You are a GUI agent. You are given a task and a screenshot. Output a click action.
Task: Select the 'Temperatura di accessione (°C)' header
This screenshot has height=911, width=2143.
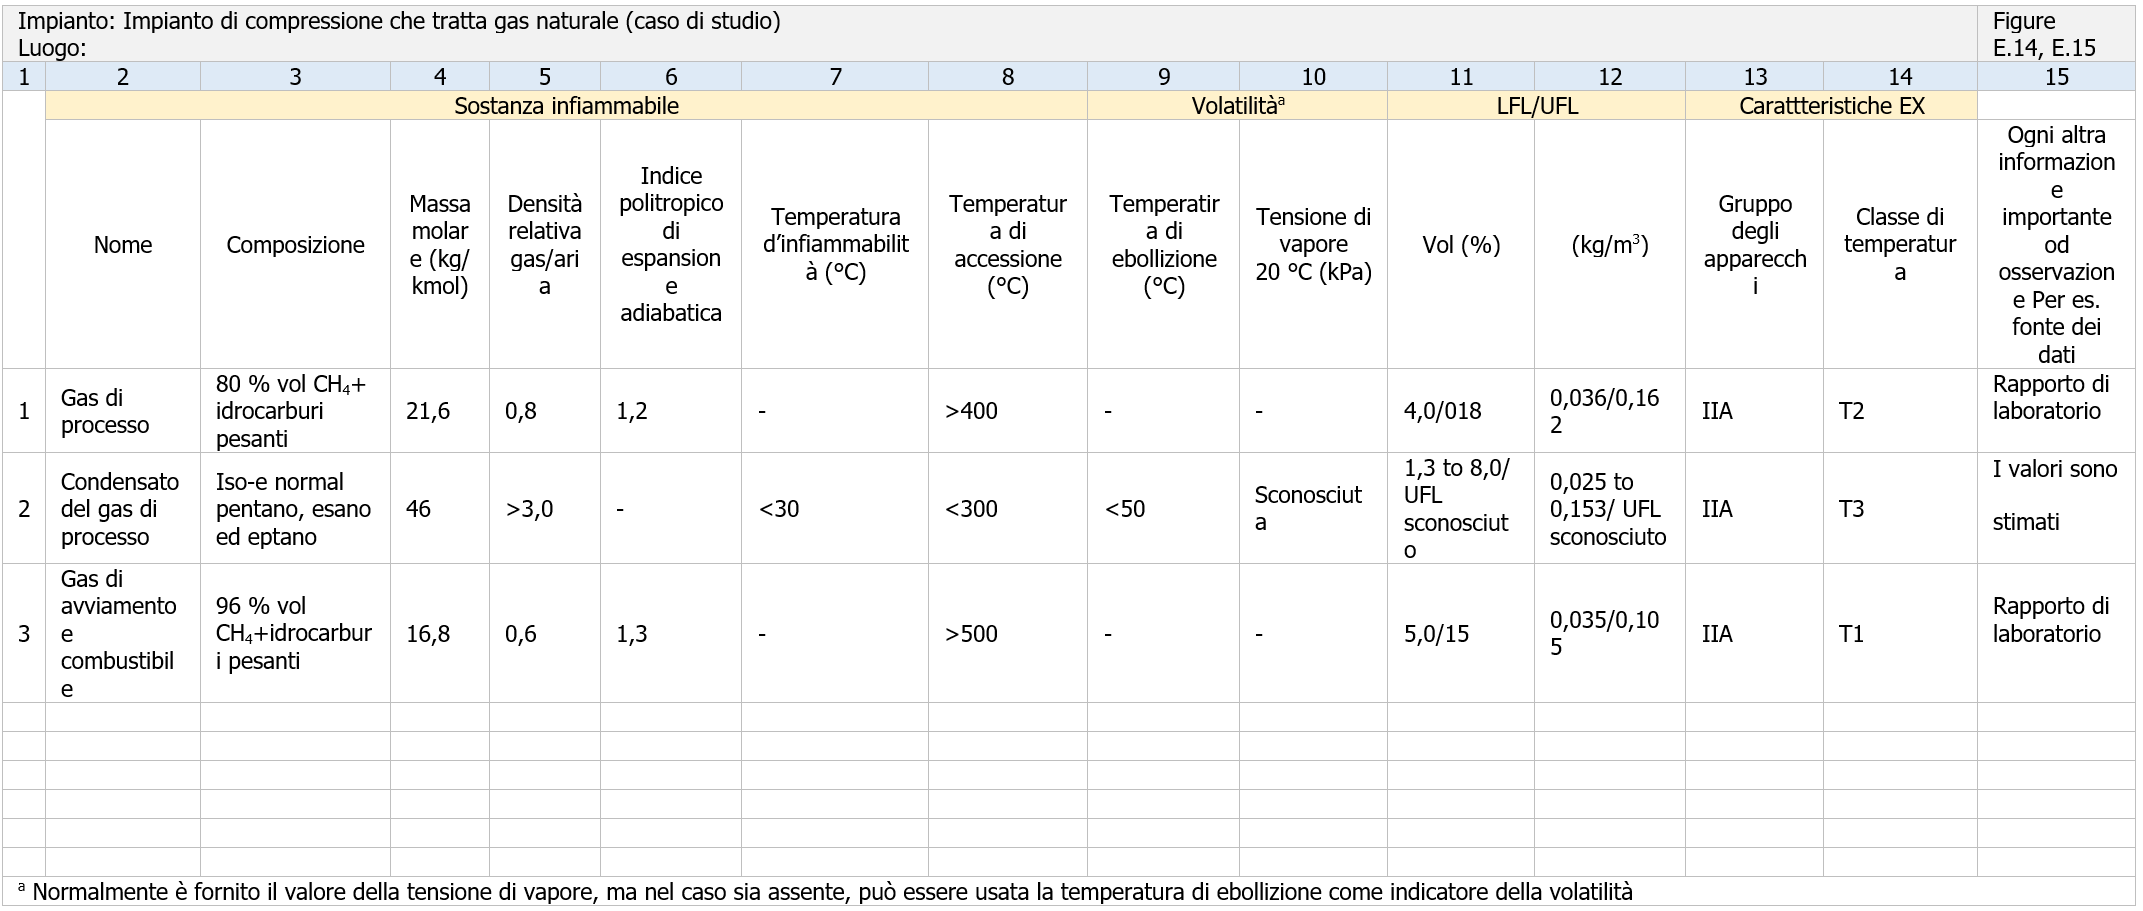(1008, 244)
